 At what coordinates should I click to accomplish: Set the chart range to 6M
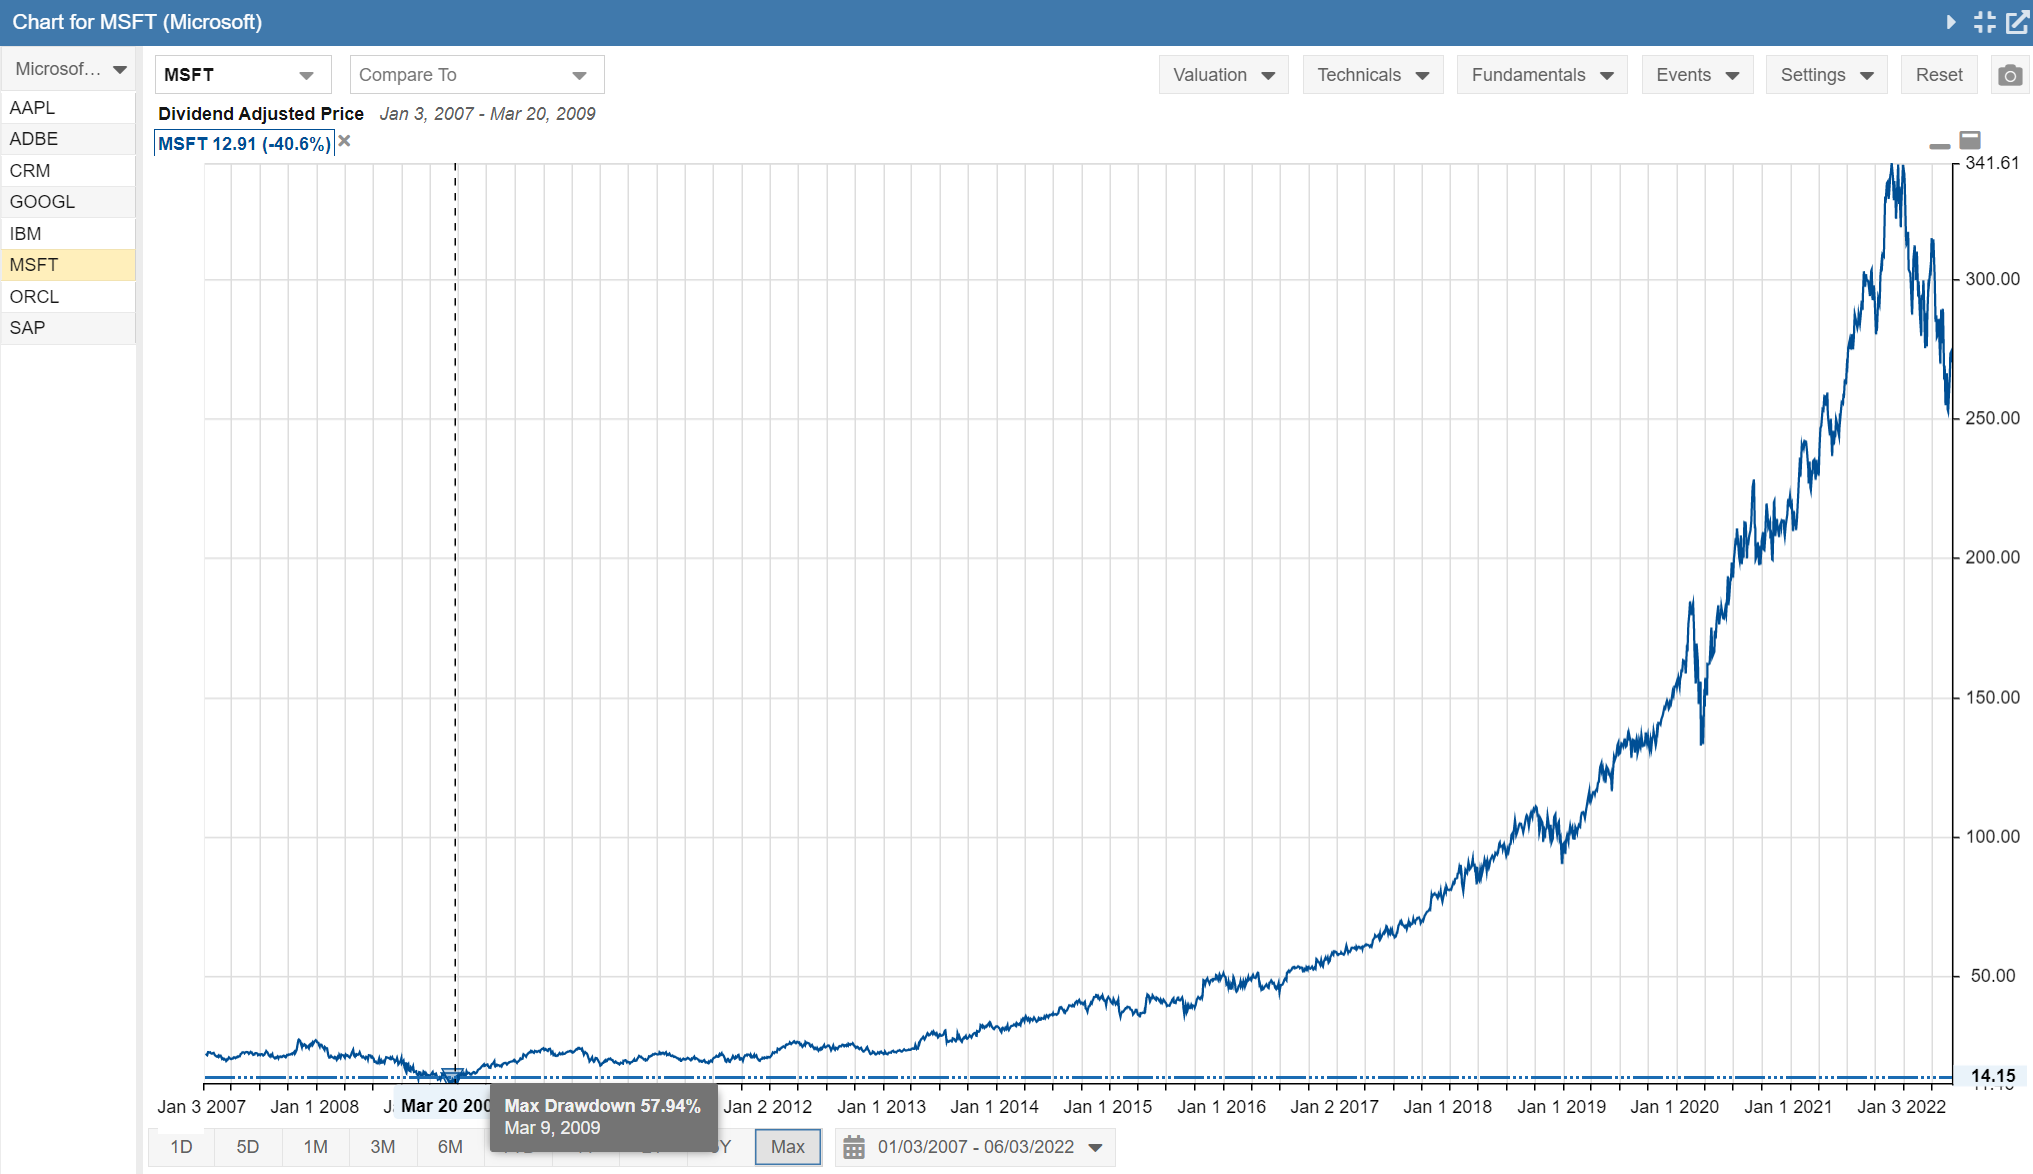450,1147
